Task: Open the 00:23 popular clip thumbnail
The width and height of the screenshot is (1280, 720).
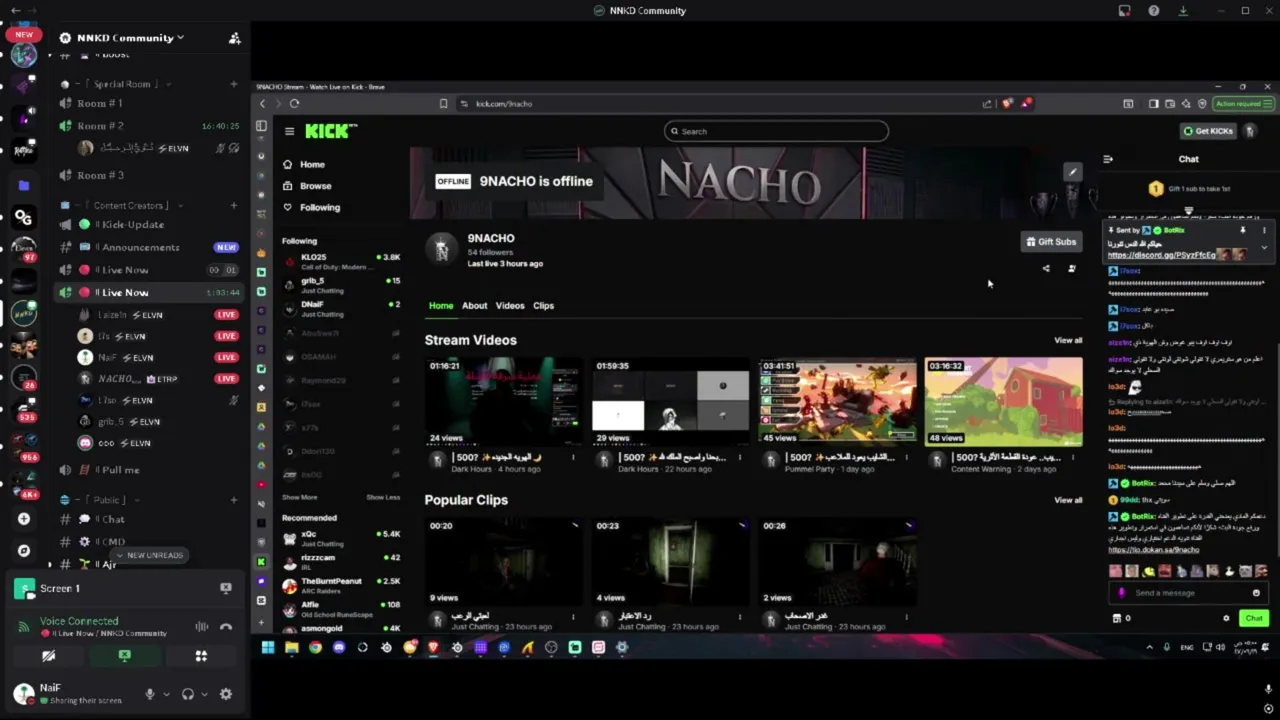Action: click(671, 562)
